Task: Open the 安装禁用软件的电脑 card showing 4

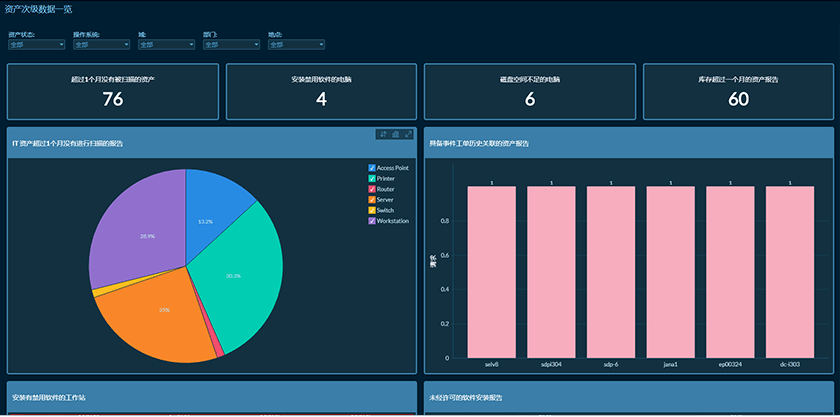Action: point(321,92)
